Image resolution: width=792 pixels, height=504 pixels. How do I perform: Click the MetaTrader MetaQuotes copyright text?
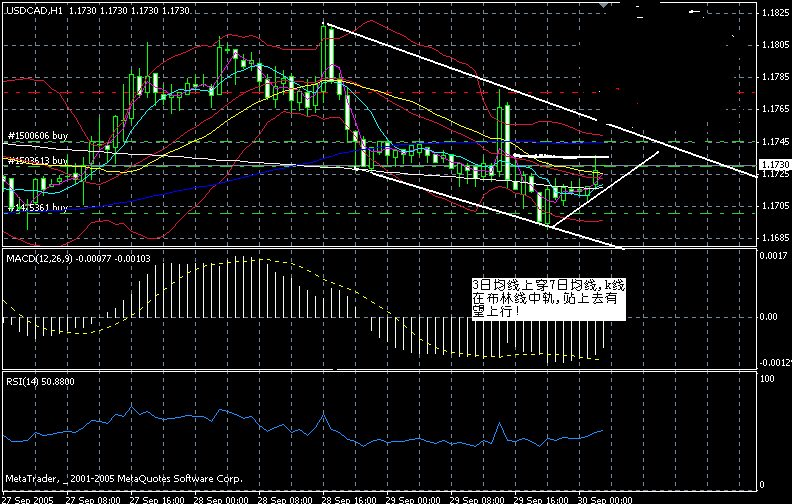(124, 478)
